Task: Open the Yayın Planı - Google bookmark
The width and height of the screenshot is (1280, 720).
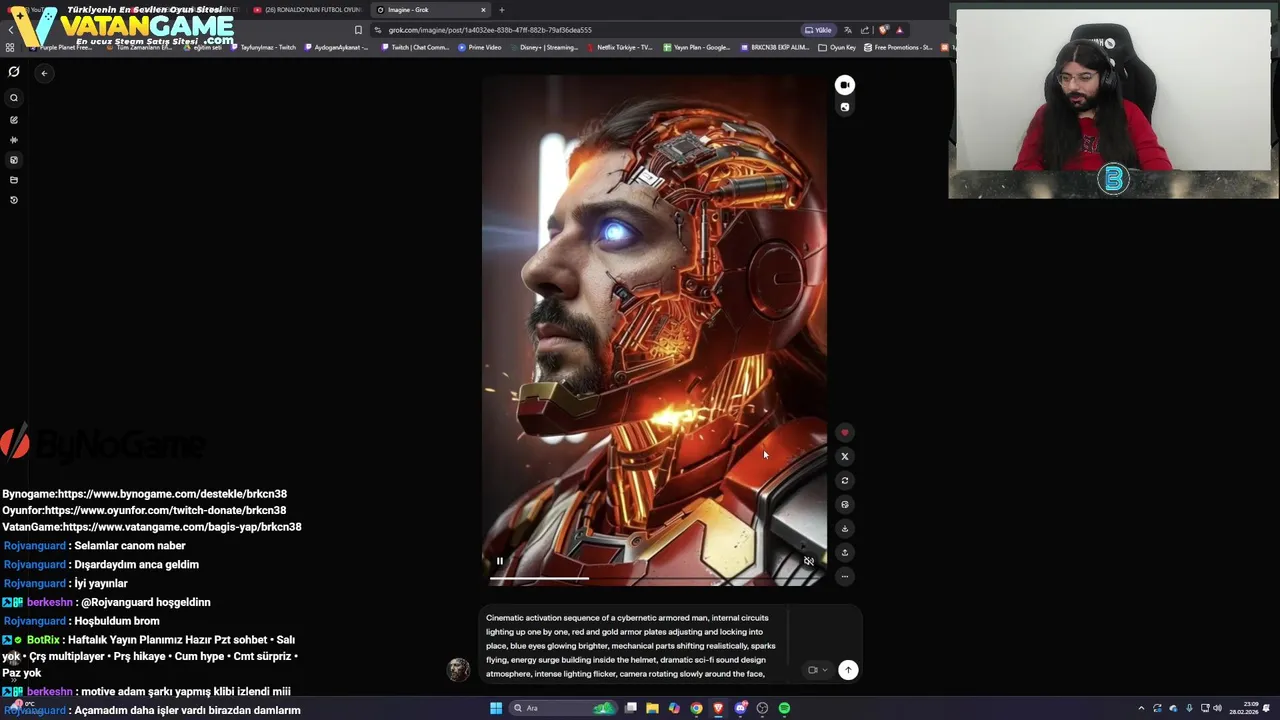Action: (x=697, y=47)
